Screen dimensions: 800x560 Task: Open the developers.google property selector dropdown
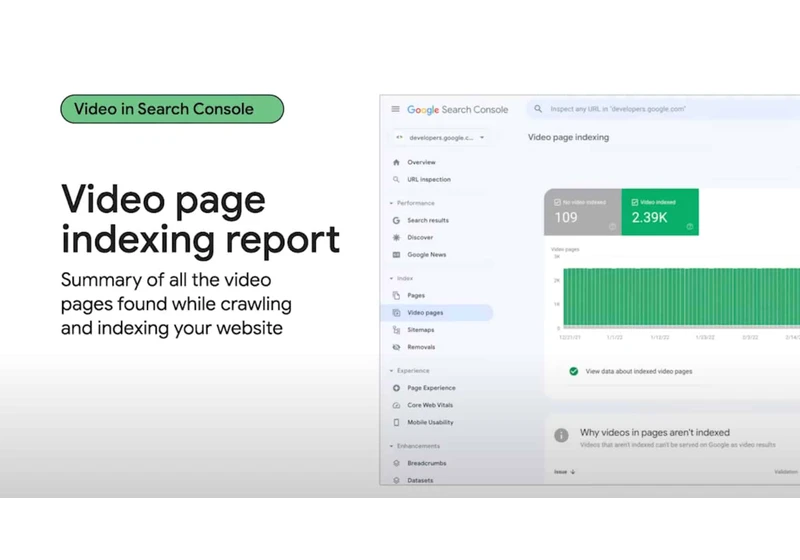pos(440,138)
